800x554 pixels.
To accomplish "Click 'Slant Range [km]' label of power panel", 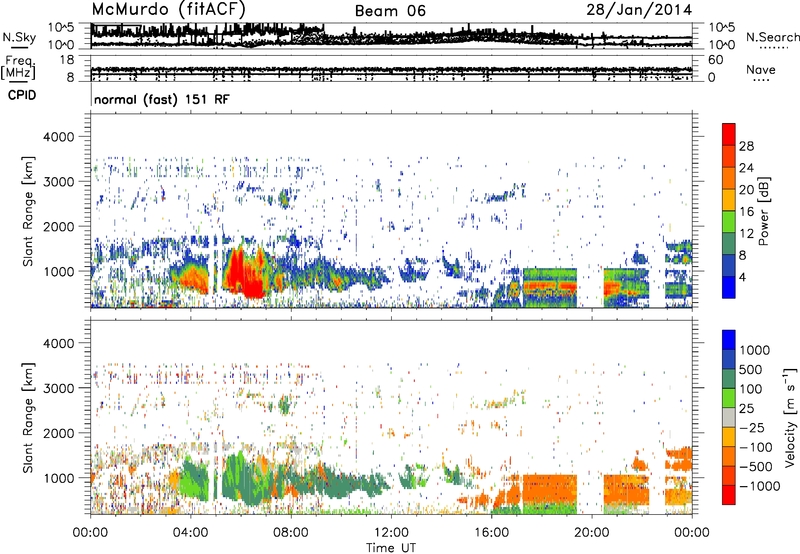I will tap(28, 211).
